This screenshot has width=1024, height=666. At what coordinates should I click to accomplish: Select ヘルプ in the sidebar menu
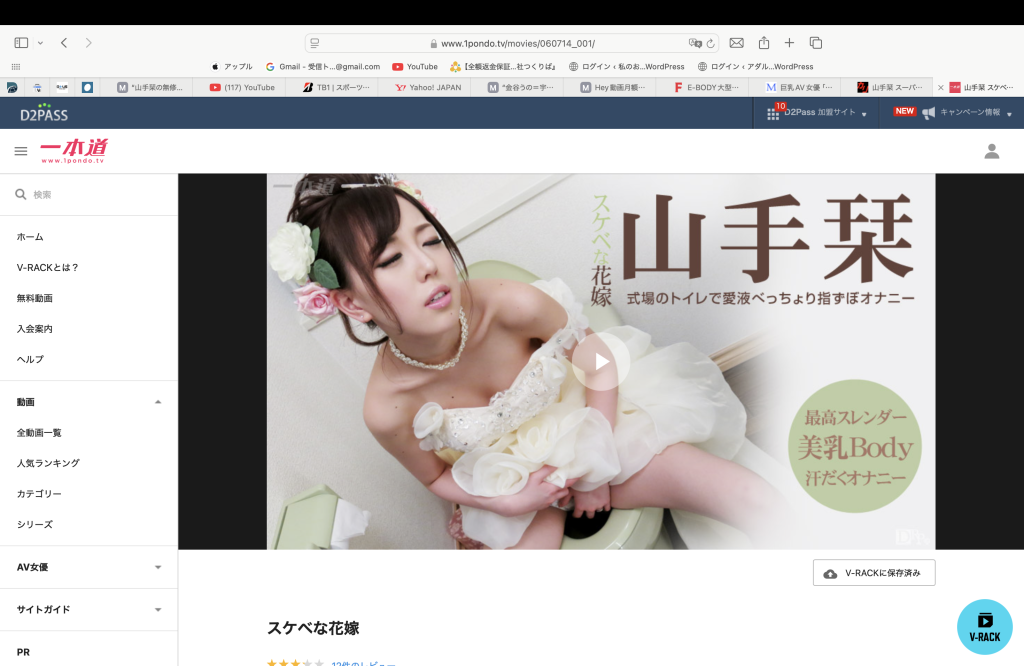[30, 359]
